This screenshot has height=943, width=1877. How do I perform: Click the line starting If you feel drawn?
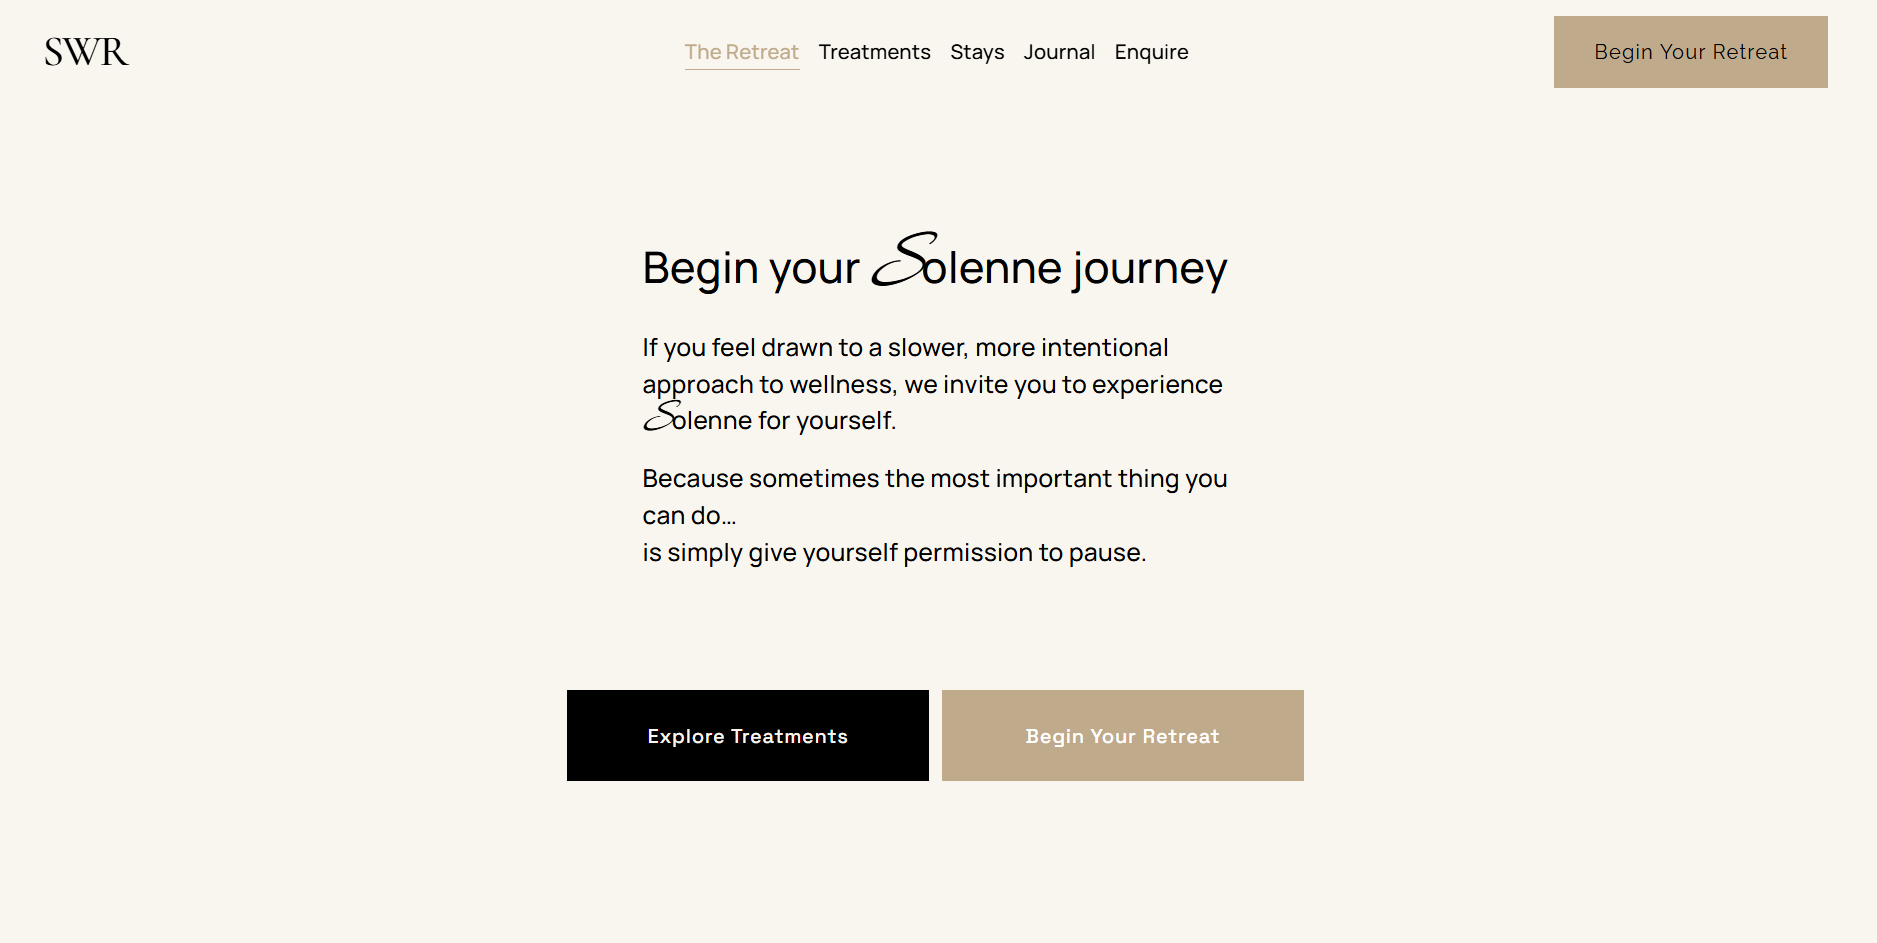(906, 348)
